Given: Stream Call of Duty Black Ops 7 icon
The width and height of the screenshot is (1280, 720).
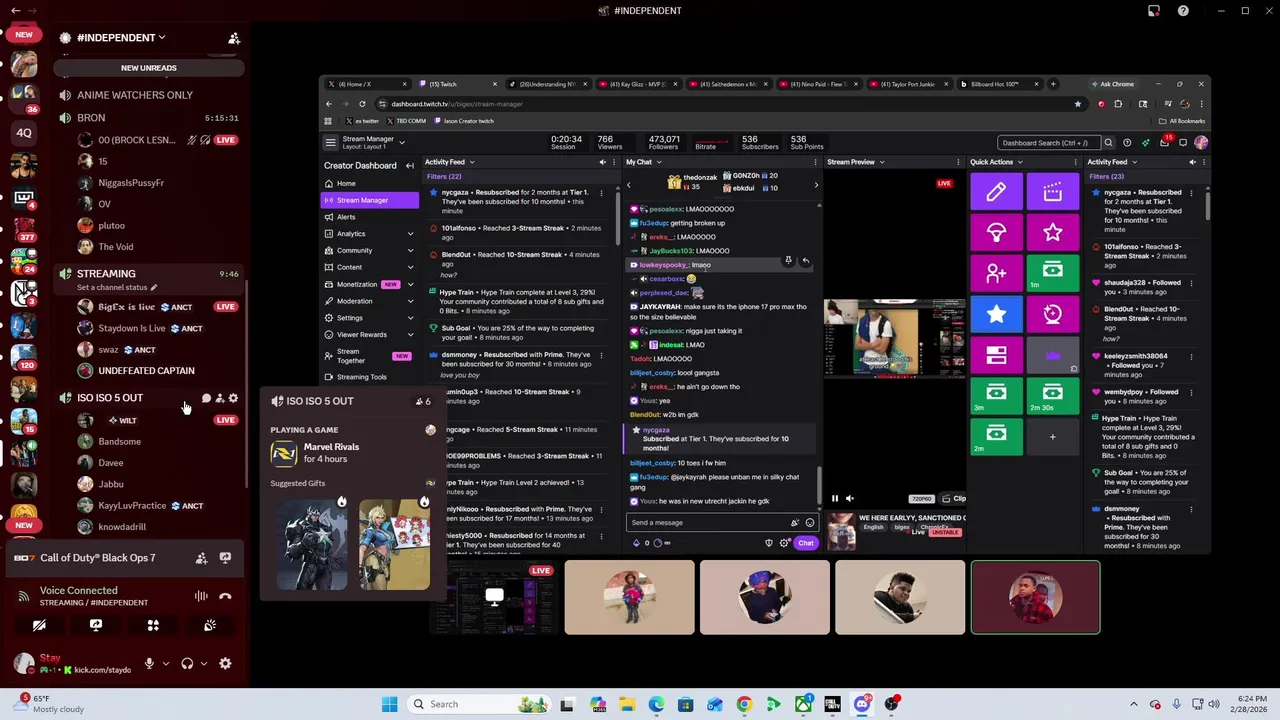Looking at the screenshot, I should (225, 558).
